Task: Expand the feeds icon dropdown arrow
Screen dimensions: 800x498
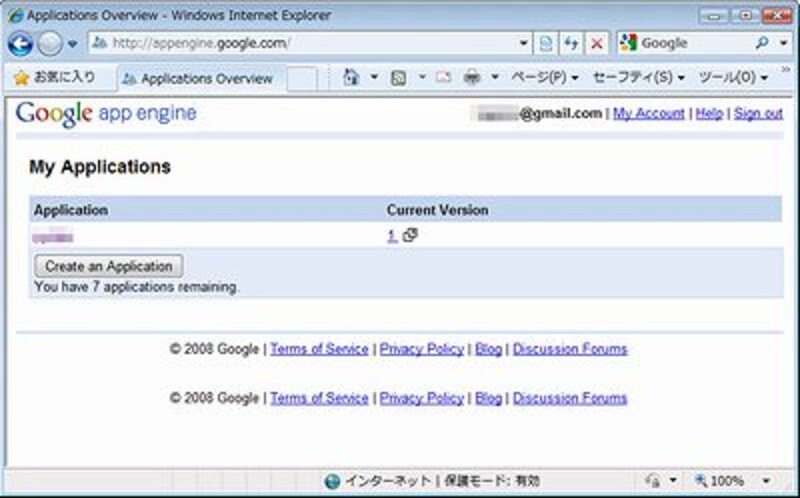Action: click(x=422, y=78)
